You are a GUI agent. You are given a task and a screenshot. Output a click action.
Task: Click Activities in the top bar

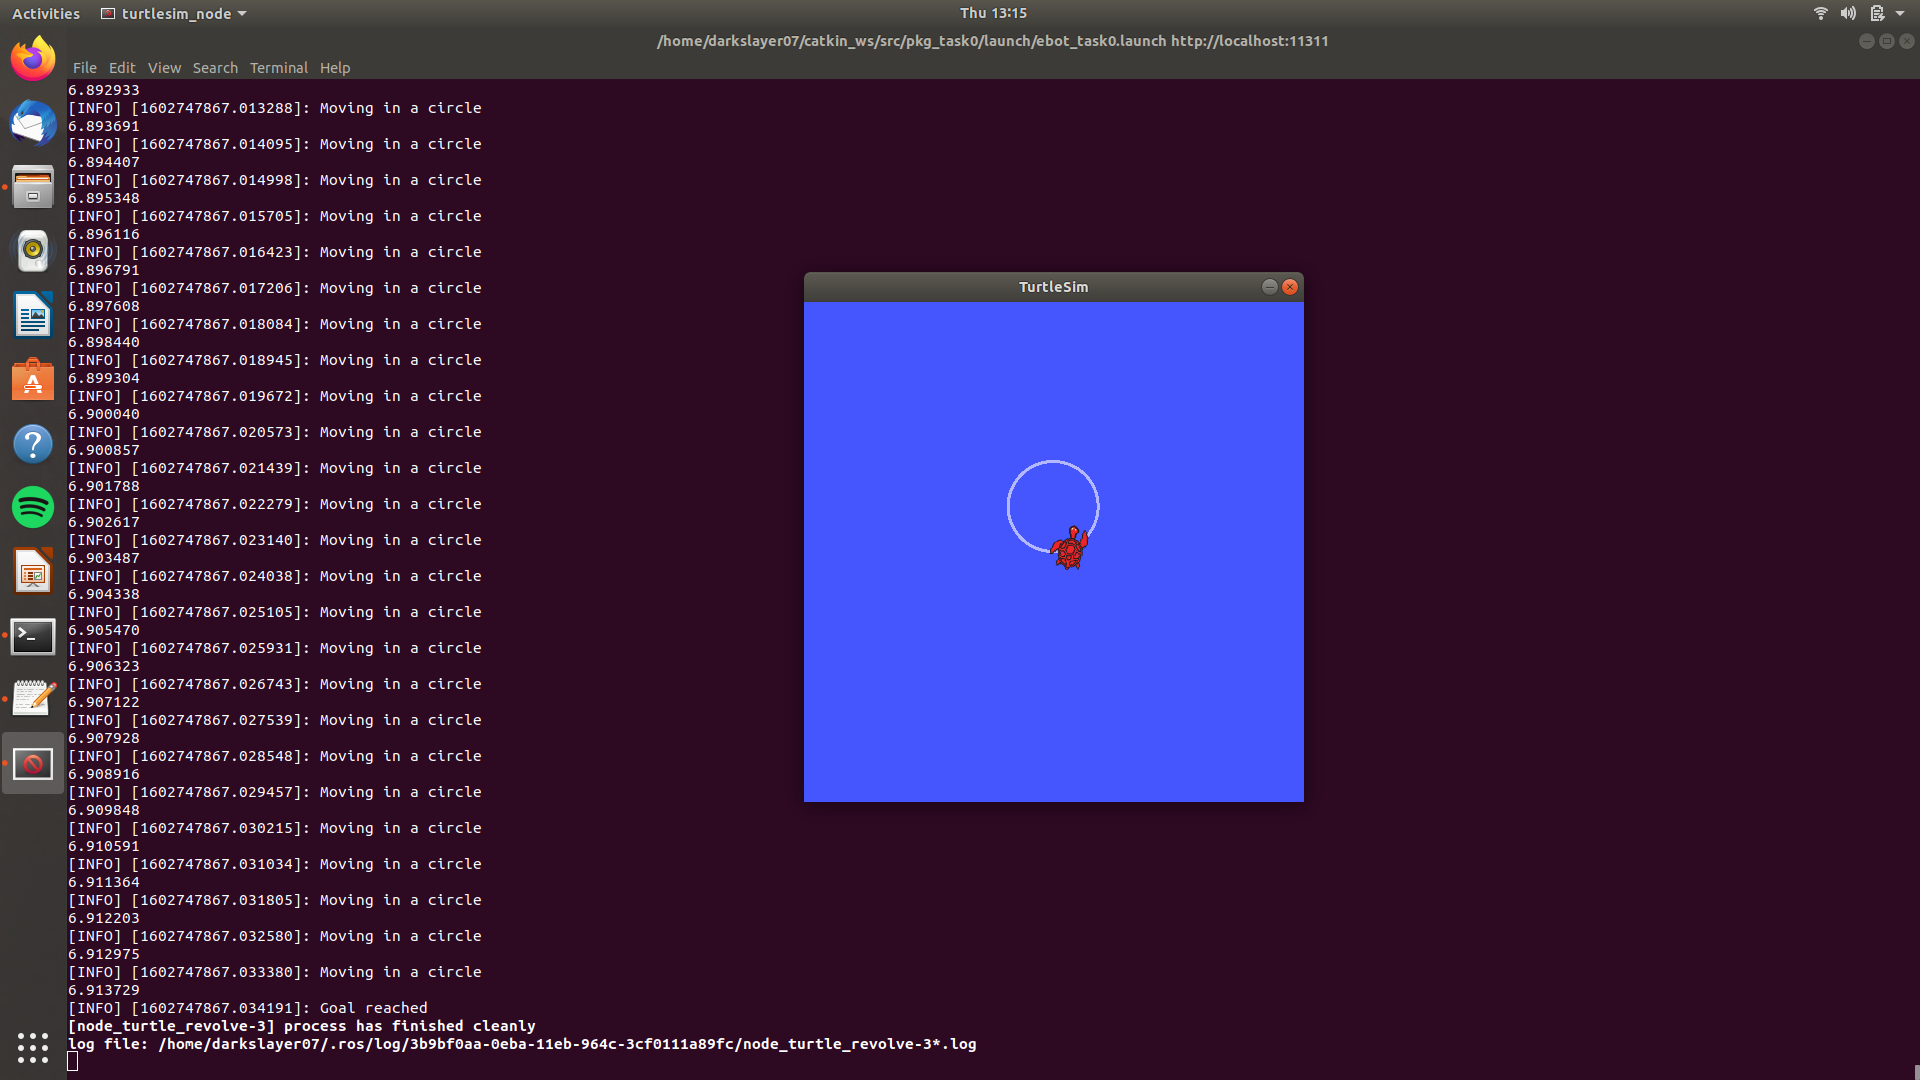coord(45,13)
